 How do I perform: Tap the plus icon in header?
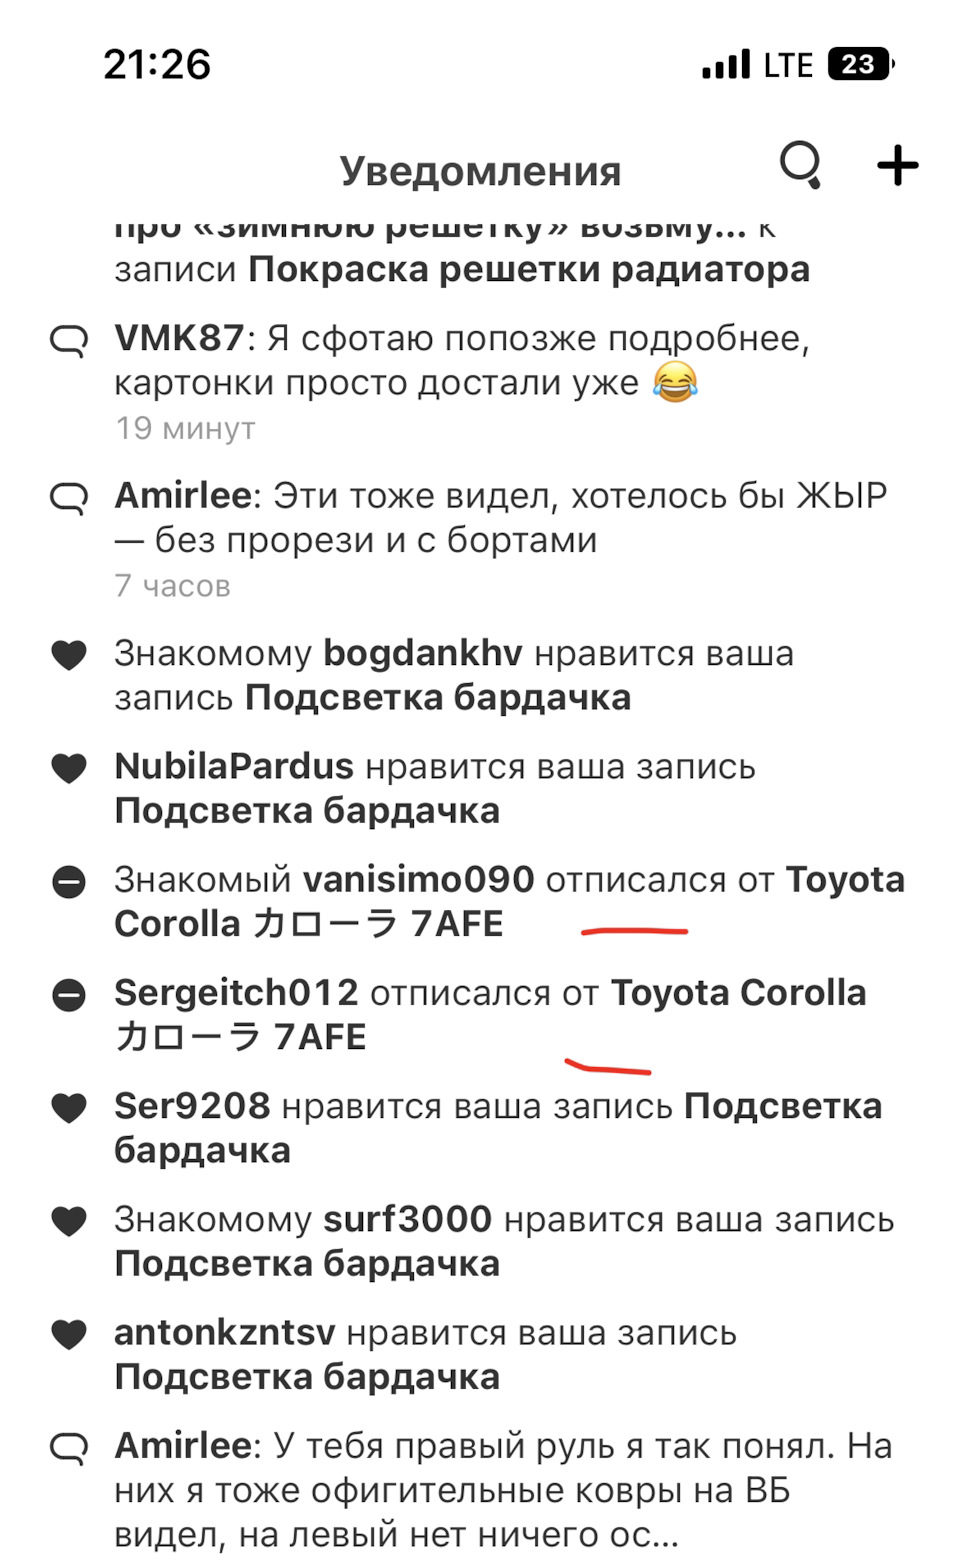(x=897, y=166)
